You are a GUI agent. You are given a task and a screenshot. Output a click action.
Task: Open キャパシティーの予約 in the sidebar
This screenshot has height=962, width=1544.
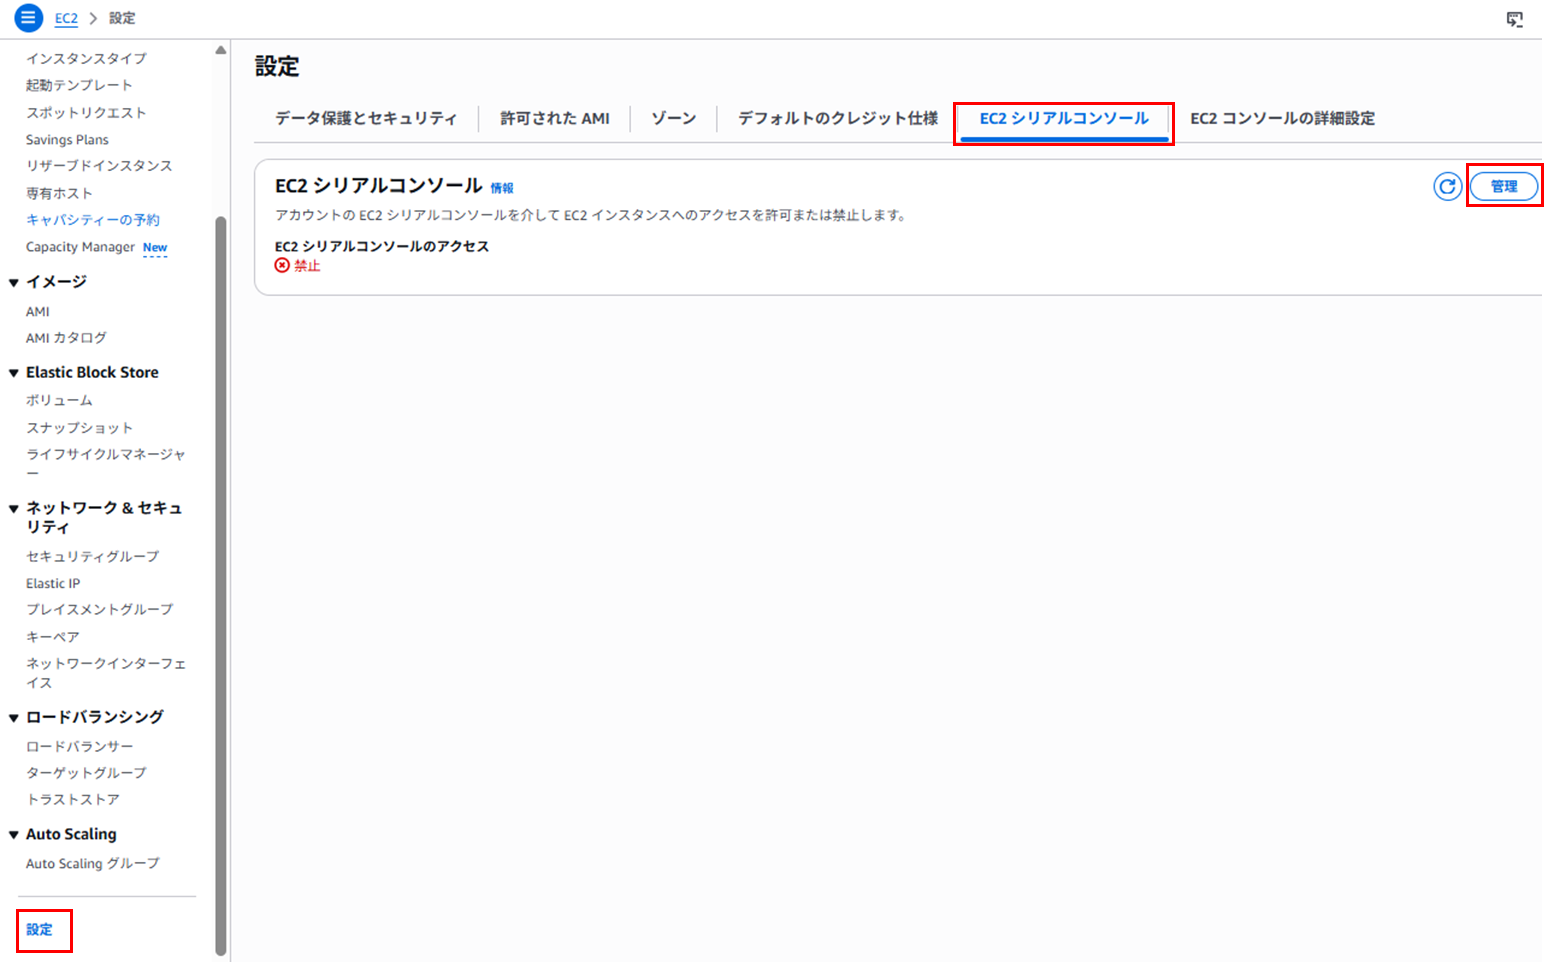(x=93, y=219)
